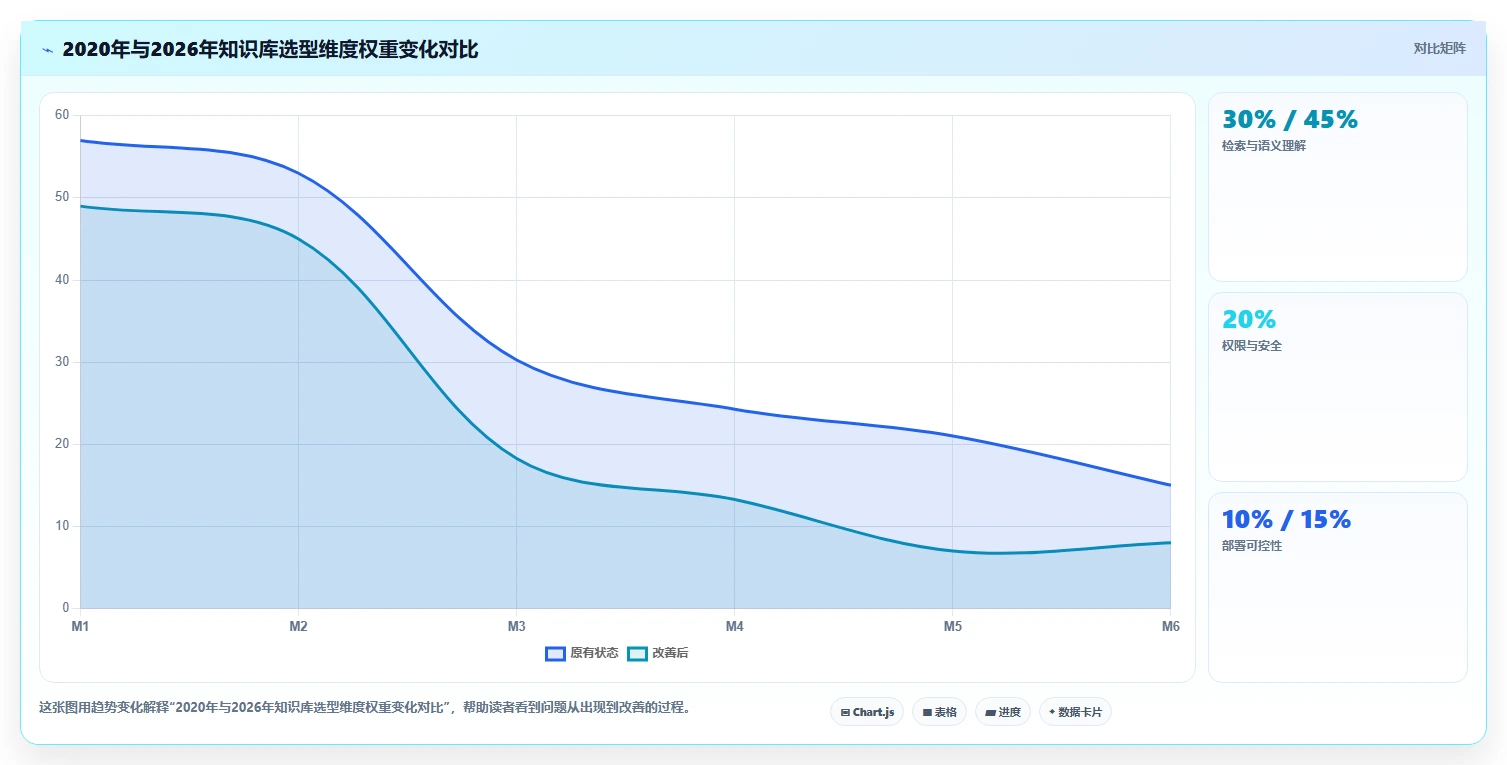The width and height of the screenshot is (1507, 765).
Task: Select the 进度 tag pill
Action: 1002,712
